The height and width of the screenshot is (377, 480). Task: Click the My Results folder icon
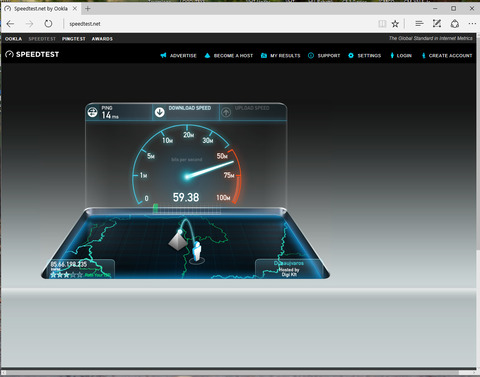point(264,55)
